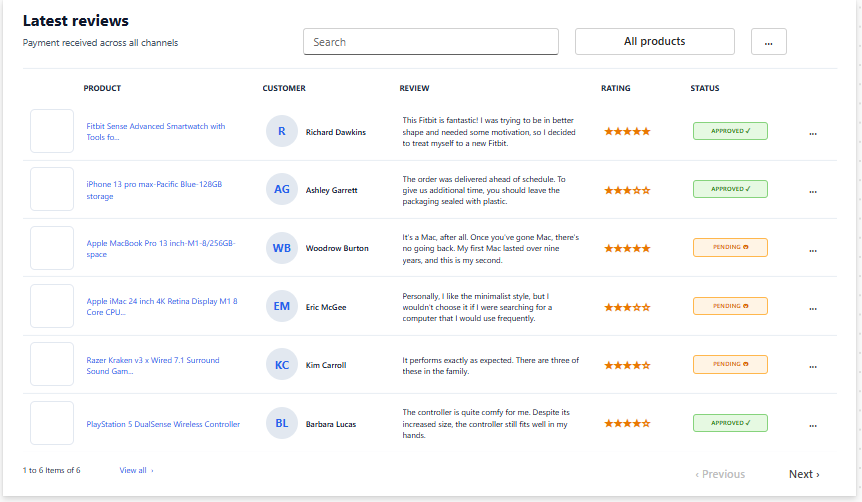The image size is (862, 502).
Task: Click the PlayStation 5 controller product thumbnail
Action: [52, 423]
